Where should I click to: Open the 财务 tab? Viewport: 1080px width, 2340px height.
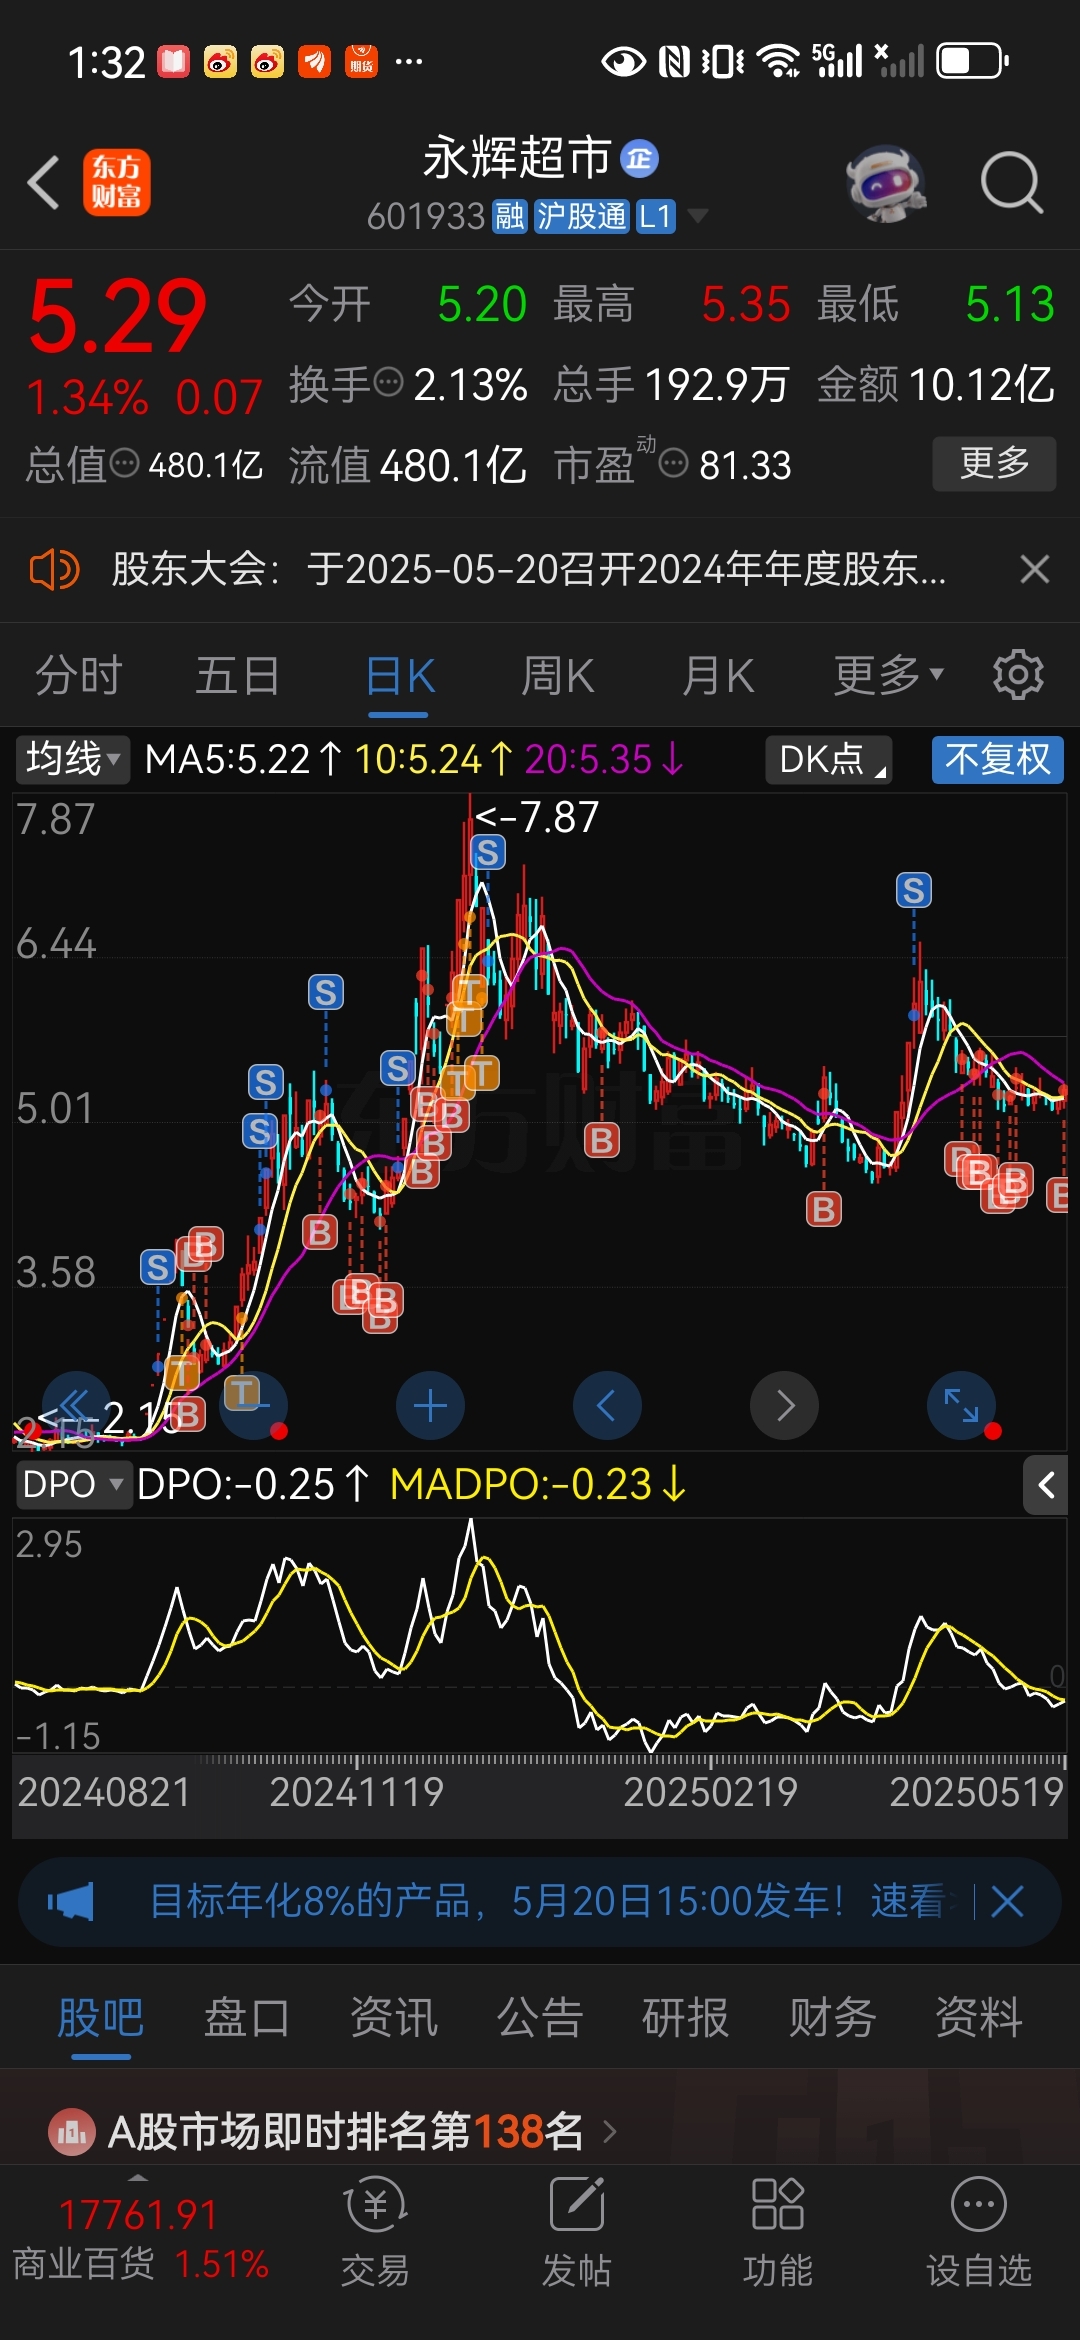coord(832,2017)
